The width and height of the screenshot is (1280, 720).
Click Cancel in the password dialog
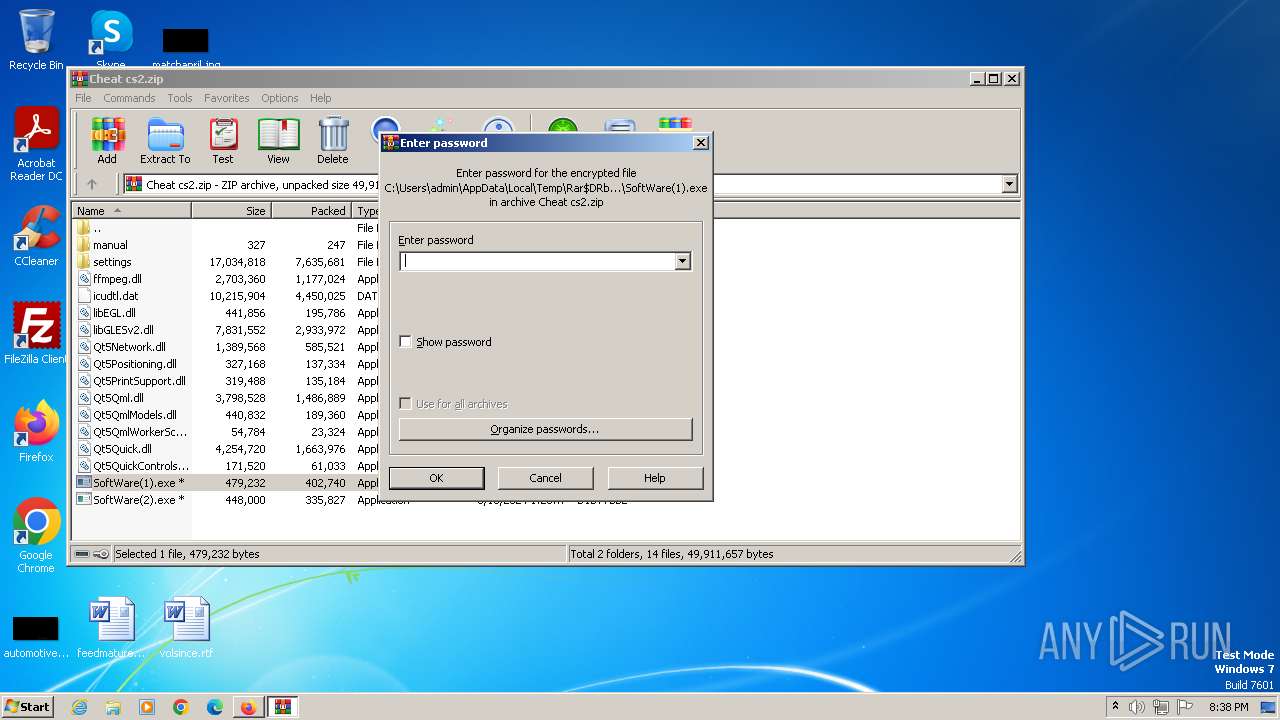(545, 478)
